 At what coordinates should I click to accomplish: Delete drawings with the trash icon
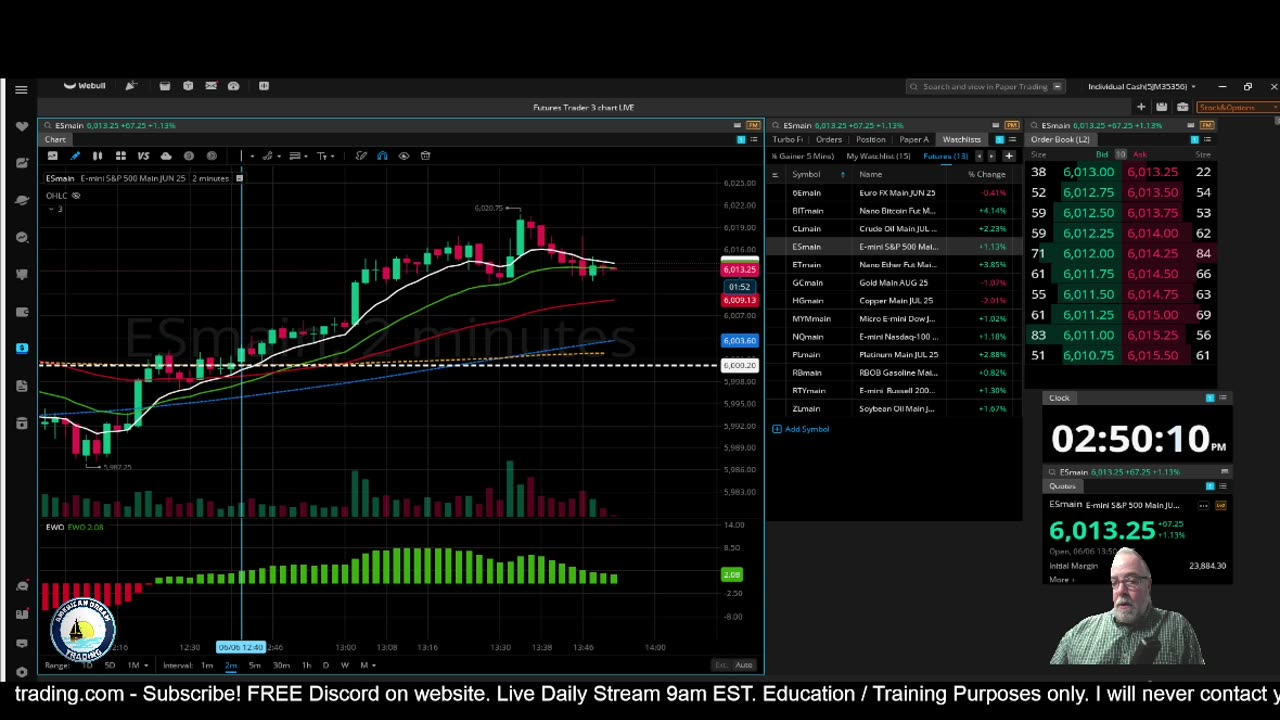pyautogui.click(x=426, y=156)
